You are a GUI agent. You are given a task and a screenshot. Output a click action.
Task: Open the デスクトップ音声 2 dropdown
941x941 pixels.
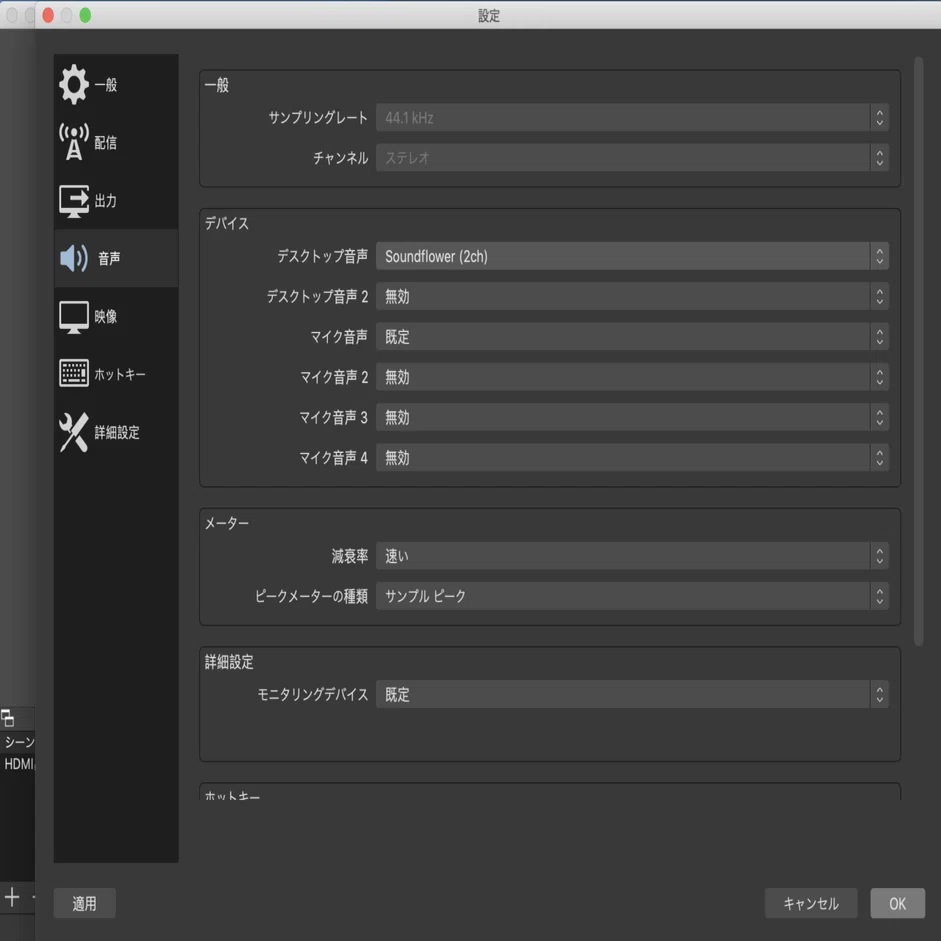tap(632, 296)
